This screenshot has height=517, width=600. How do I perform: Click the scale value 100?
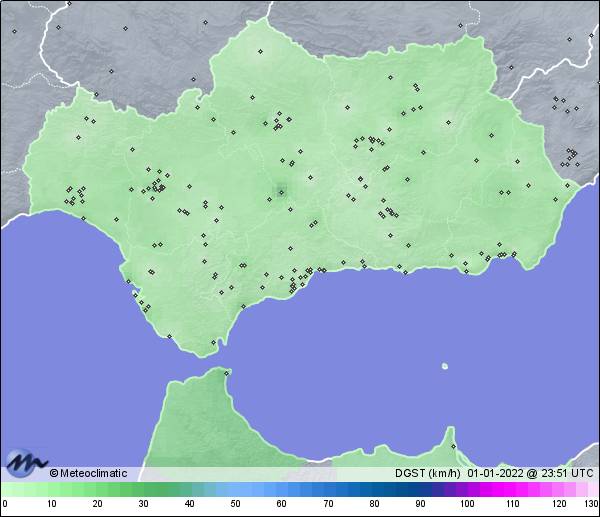pyautogui.click(x=467, y=504)
